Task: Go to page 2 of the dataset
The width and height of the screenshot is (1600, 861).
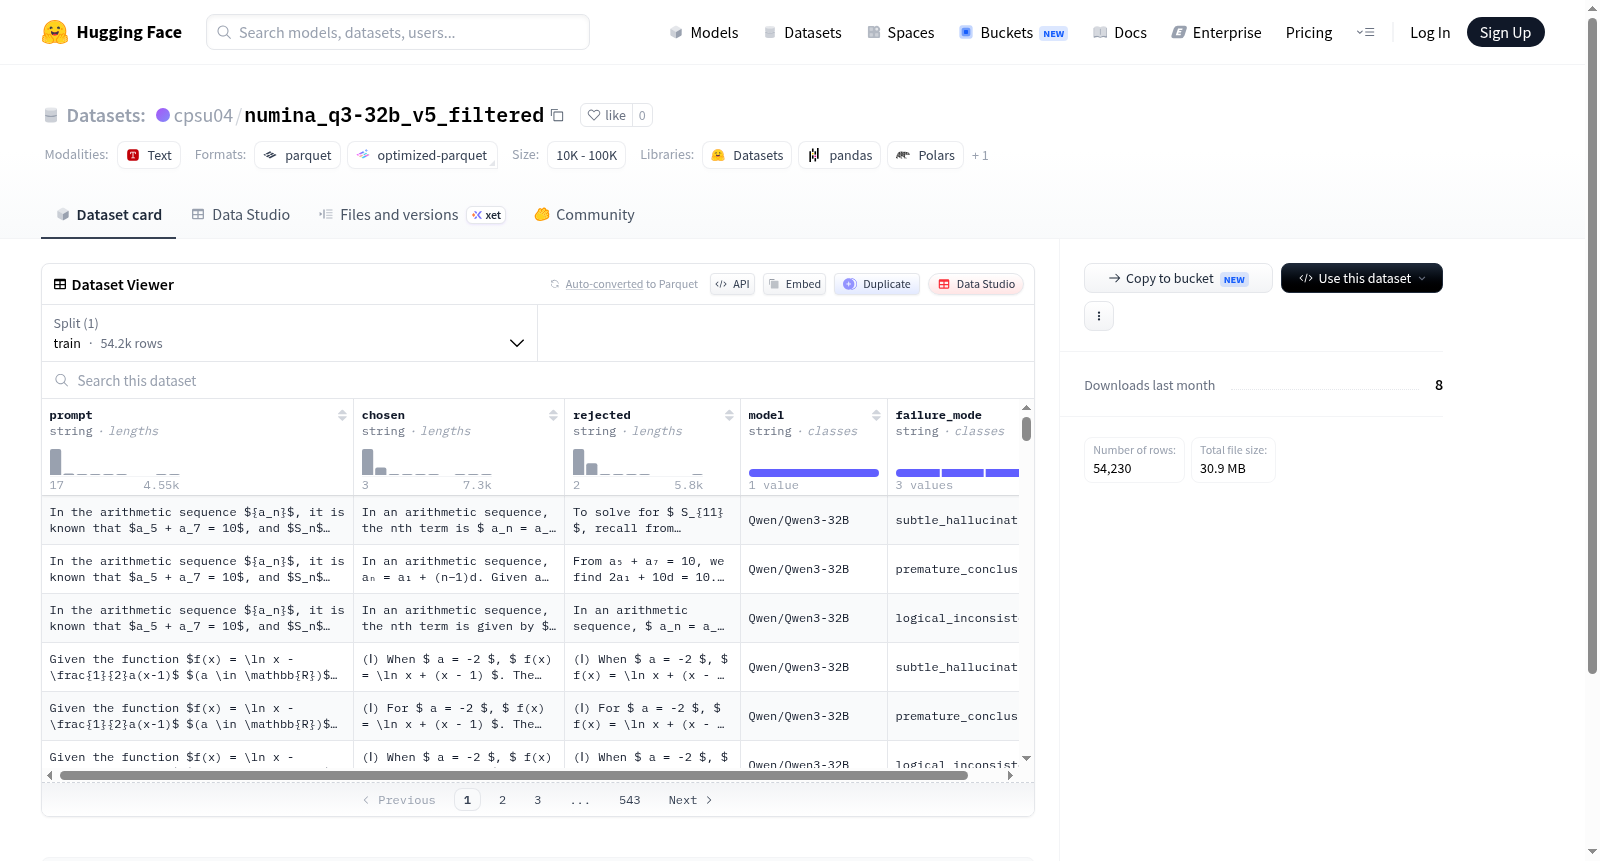Action: click(503, 800)
